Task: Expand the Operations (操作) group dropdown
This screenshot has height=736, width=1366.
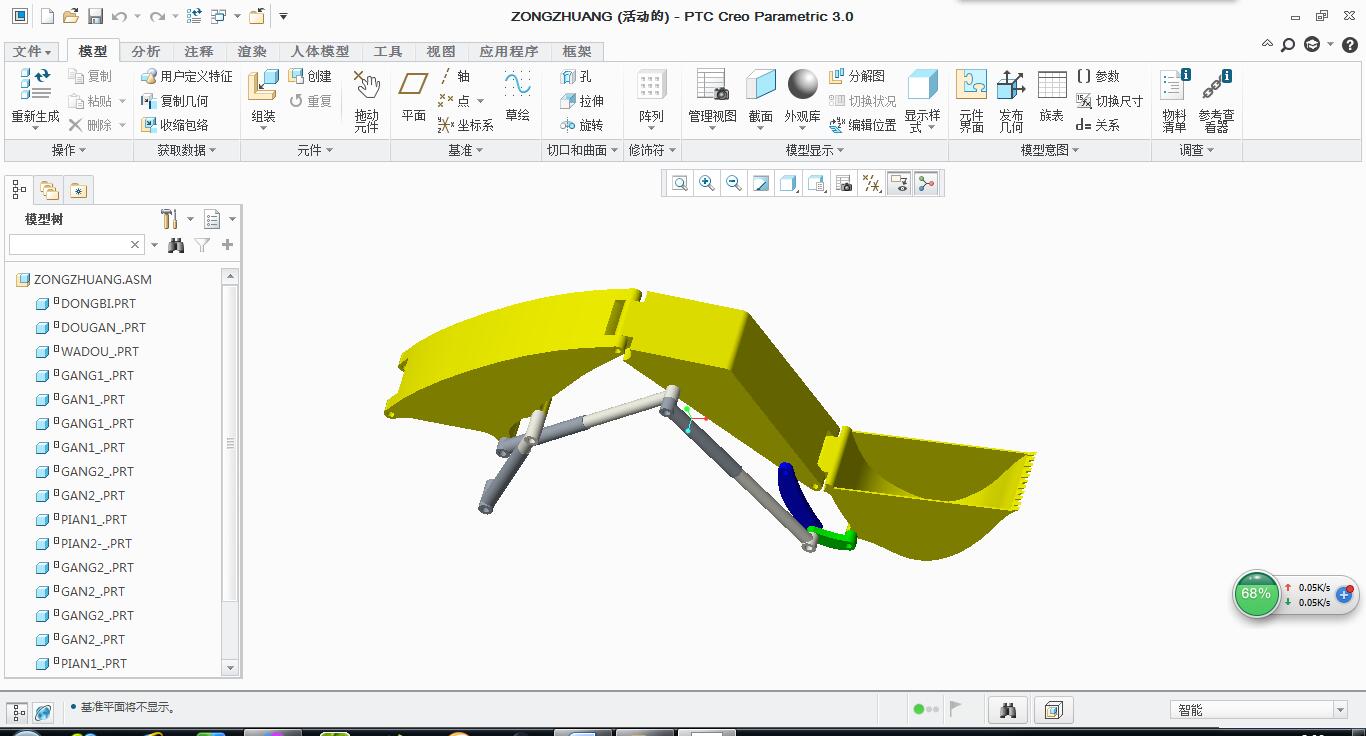Action: click(x=68, y=150)
